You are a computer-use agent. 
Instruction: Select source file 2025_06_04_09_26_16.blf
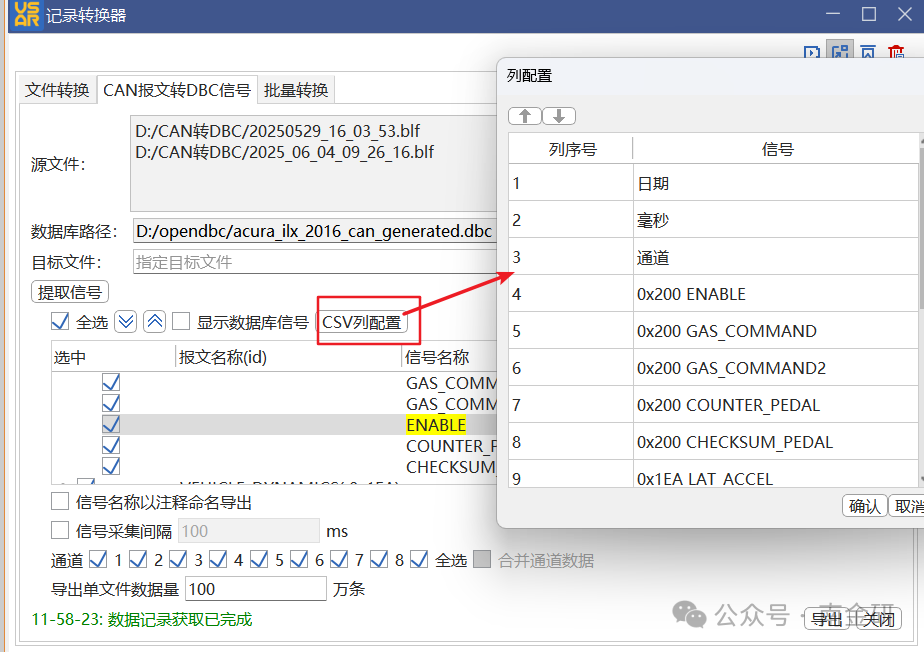click(284, 152)
